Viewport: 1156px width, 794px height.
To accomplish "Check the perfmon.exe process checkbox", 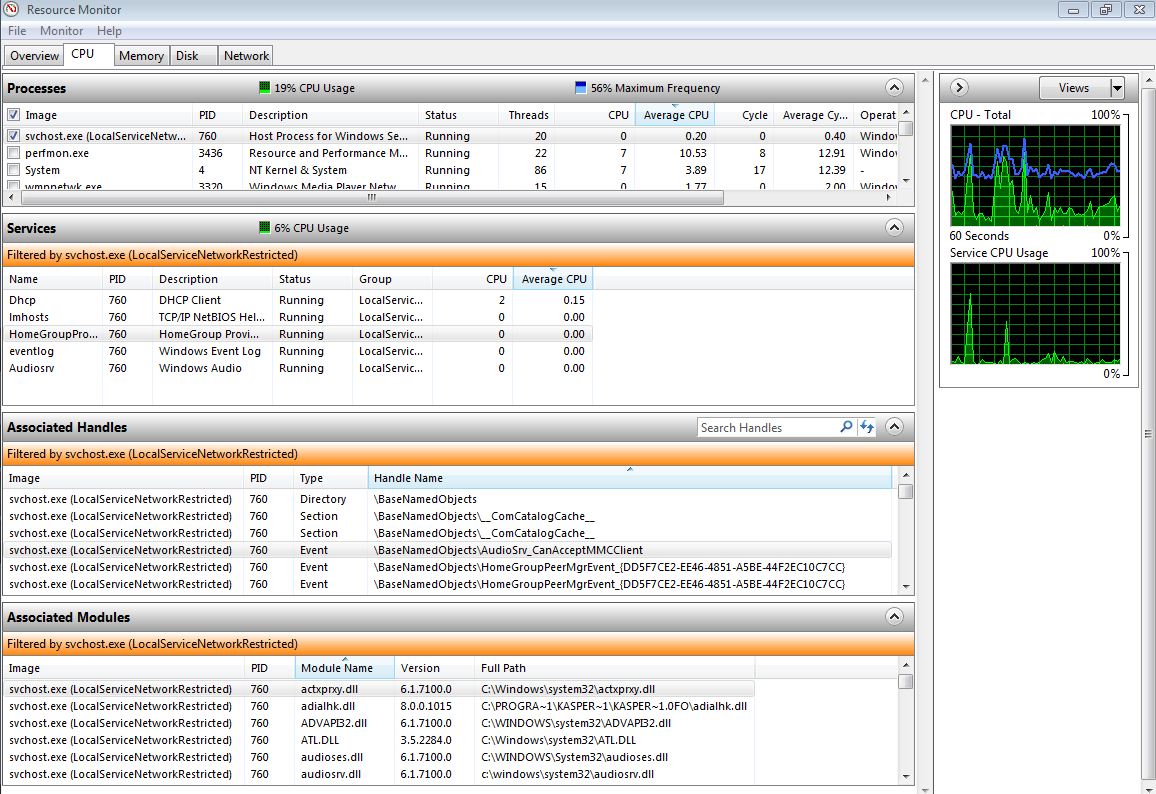I will click(x=13, y=153).
